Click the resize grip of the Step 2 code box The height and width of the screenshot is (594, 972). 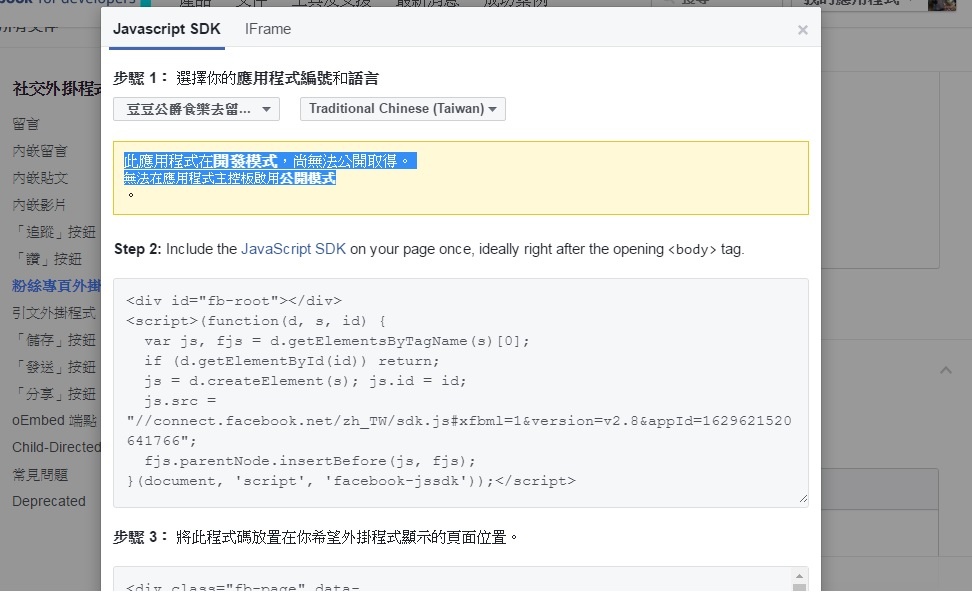tap(803, 499)
